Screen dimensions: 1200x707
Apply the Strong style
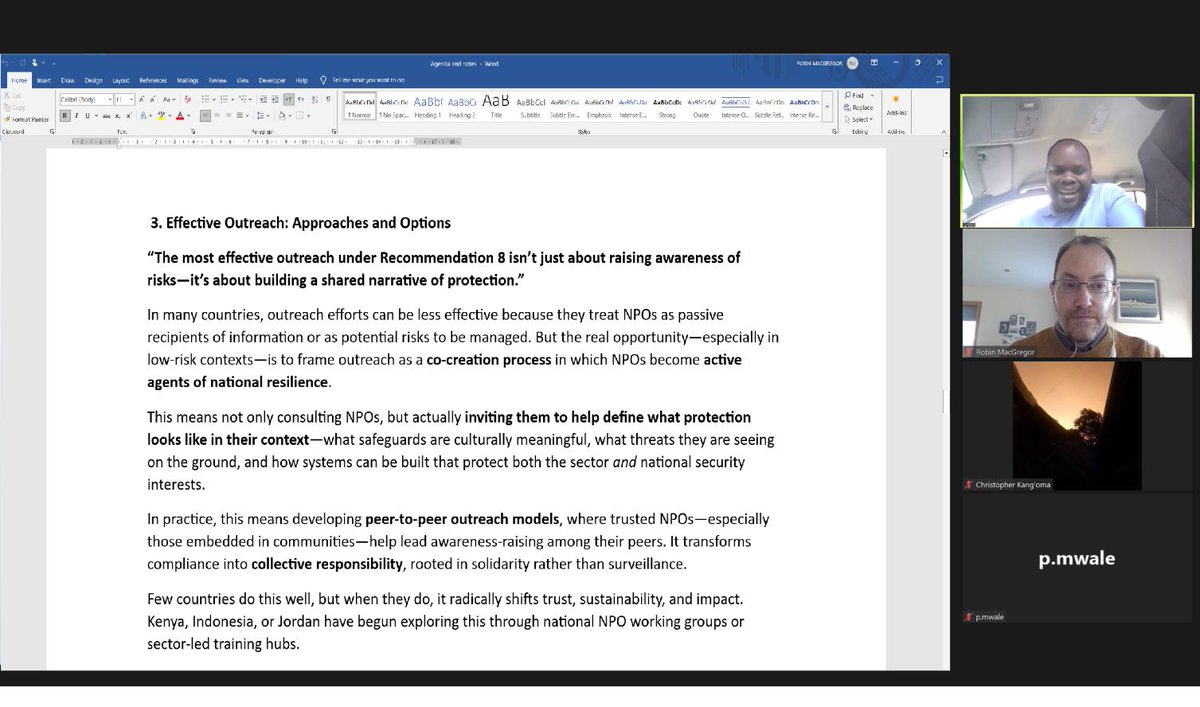tap(666, 106)
